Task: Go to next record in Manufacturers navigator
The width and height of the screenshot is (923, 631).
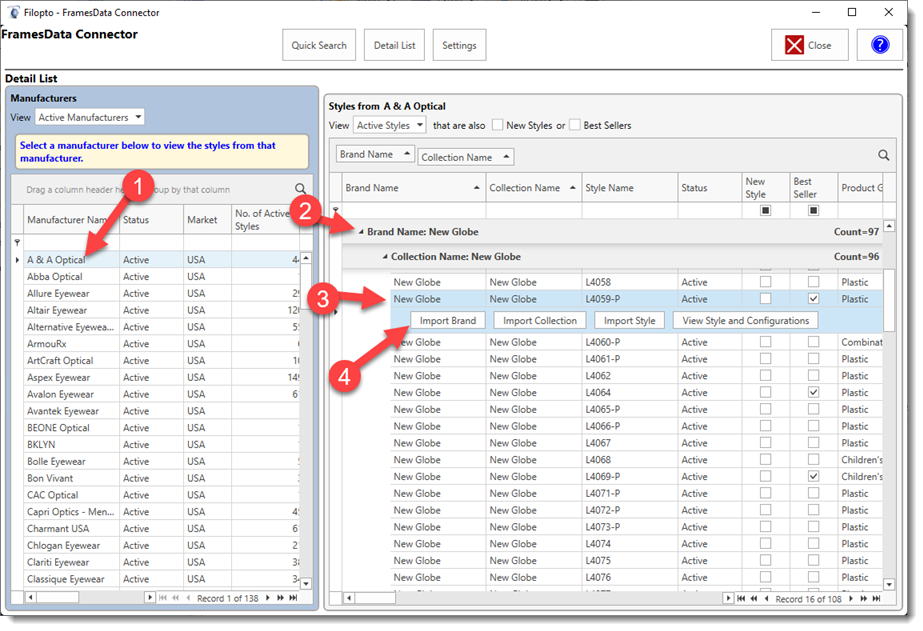Action: pyautogui.click(x=268, y=598)
